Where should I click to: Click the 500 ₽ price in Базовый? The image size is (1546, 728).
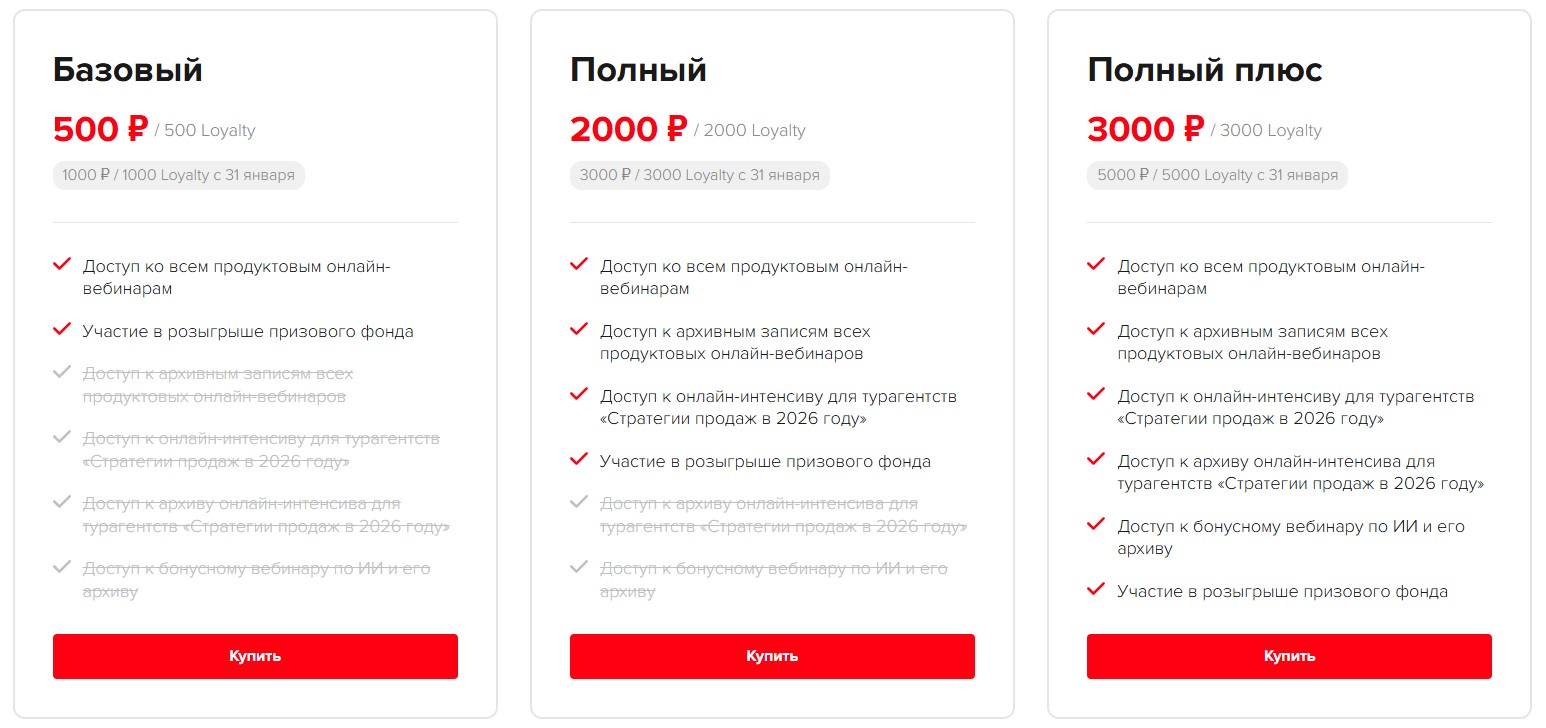pyautogui.click(x=100, y=129)
